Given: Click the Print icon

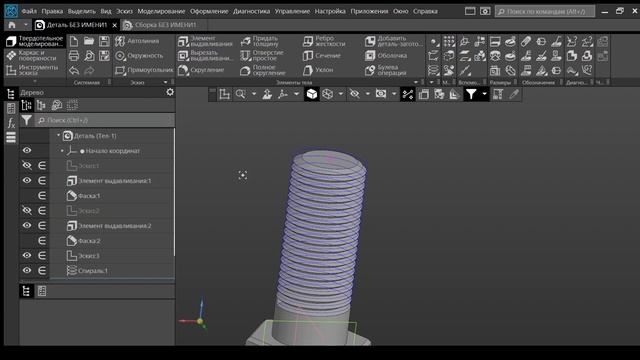Looking at the screenshot, I should (x=74, y=56).
